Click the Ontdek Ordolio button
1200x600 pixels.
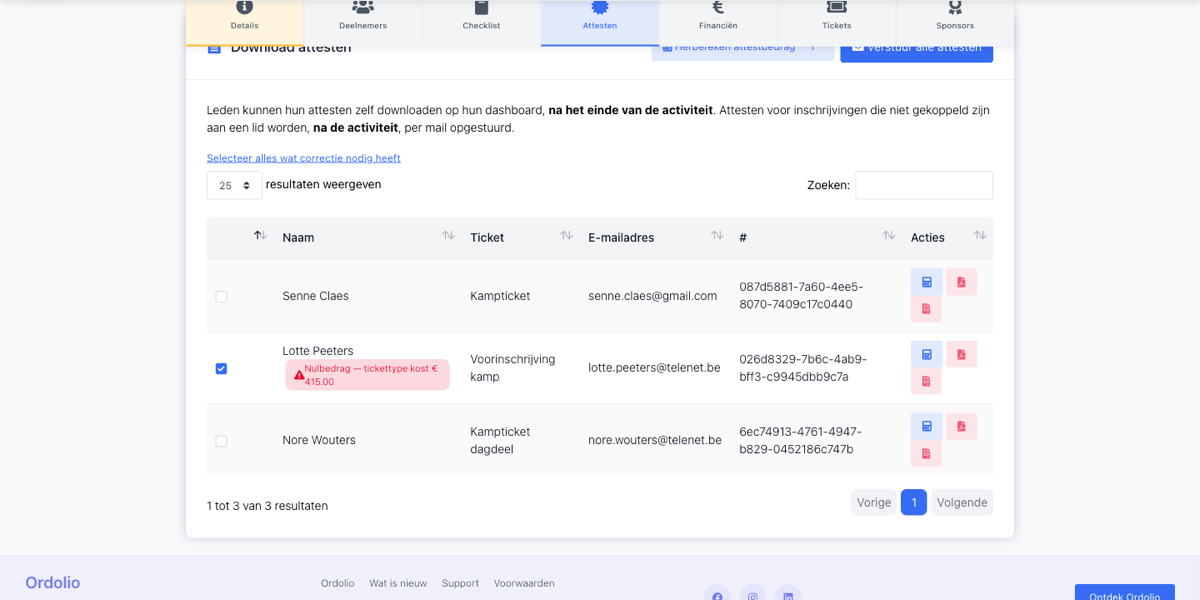(x=1125, y=592)
